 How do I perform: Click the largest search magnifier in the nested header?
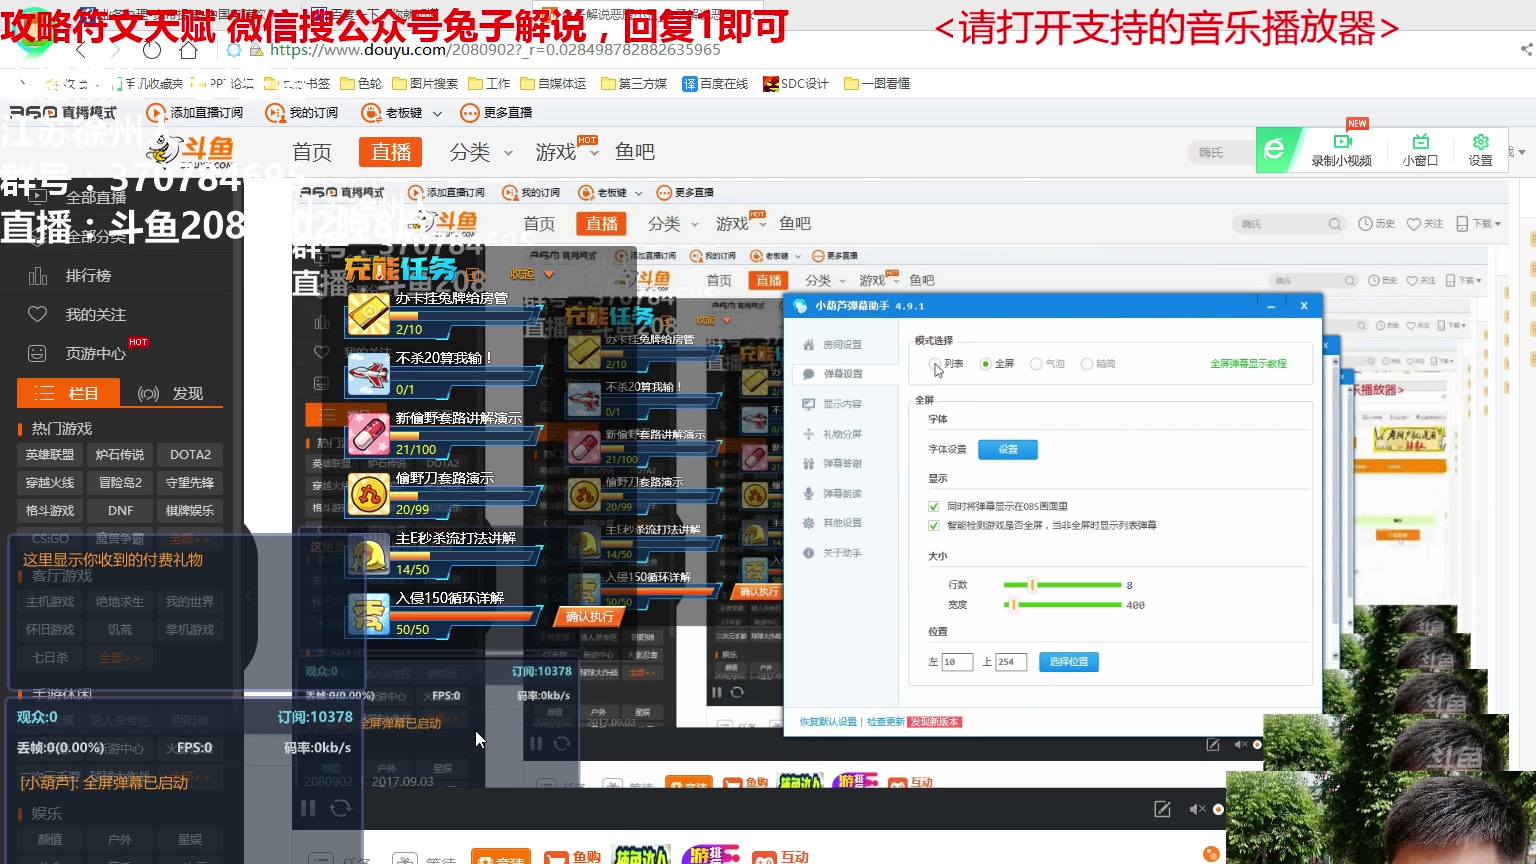tap(1335, 224)
